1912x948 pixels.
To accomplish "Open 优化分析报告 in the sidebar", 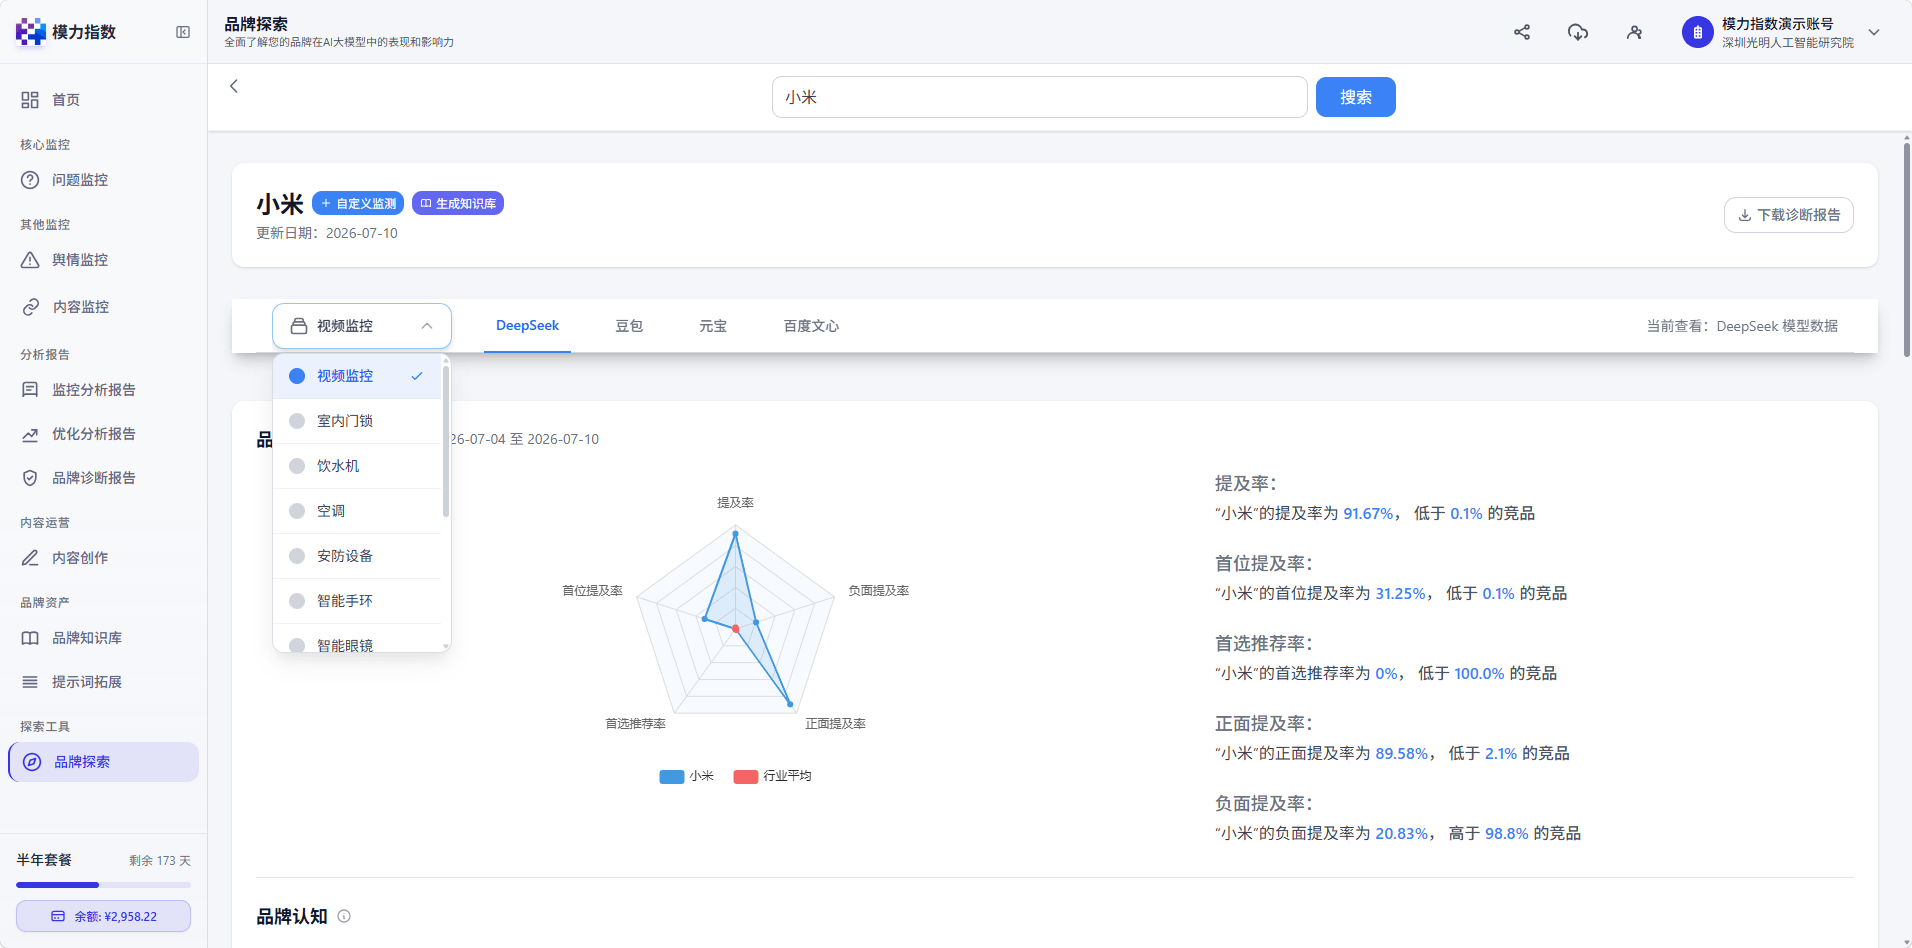I will pyautogui.click(x=104, y=434).
